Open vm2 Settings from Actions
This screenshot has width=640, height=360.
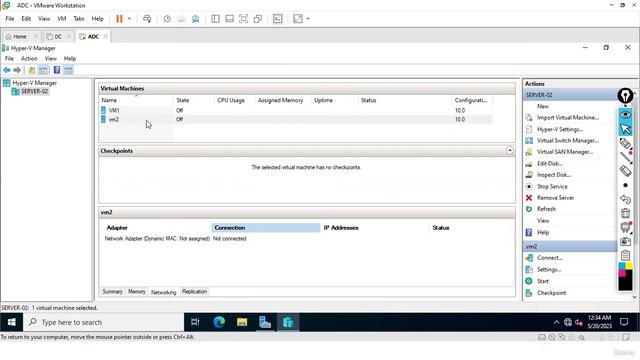click(549, 270)
